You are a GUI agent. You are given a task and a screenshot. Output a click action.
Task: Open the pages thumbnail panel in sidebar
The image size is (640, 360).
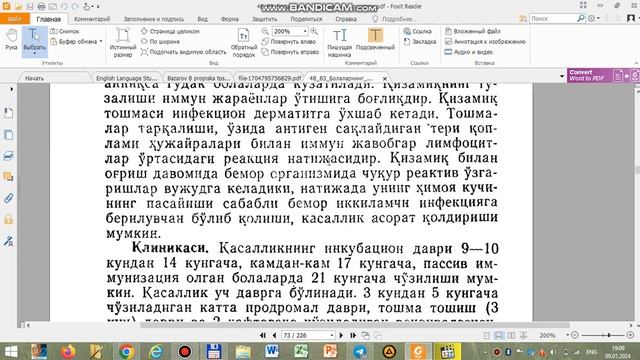8,134
